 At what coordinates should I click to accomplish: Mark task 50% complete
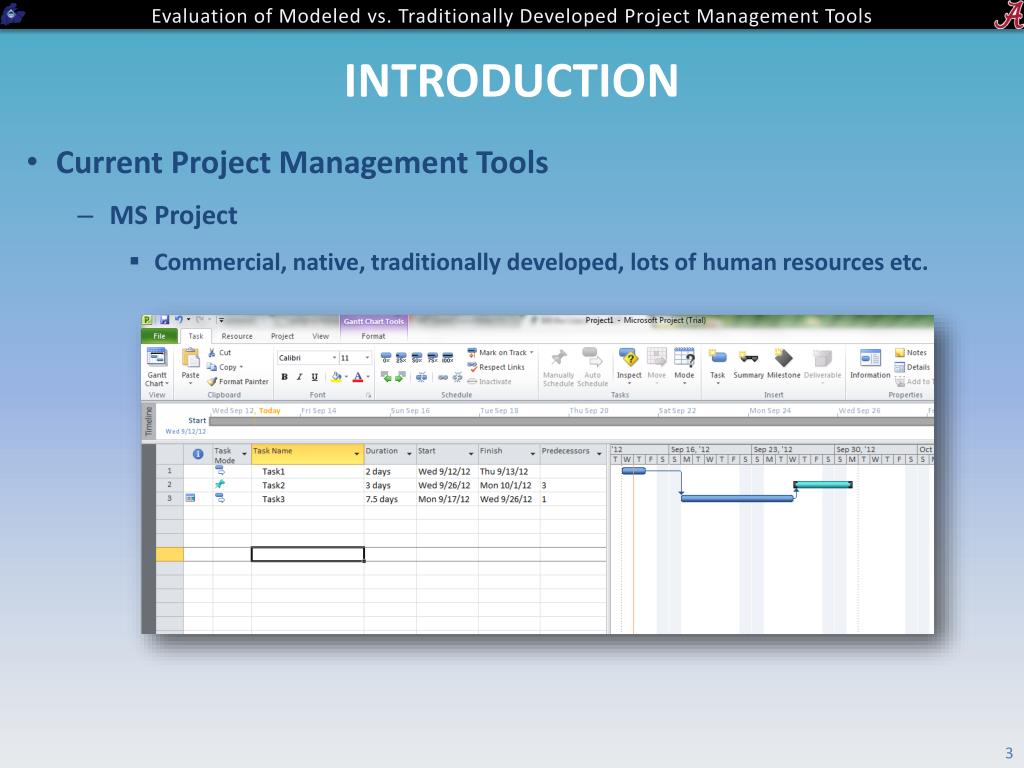(x=417, y=358)
